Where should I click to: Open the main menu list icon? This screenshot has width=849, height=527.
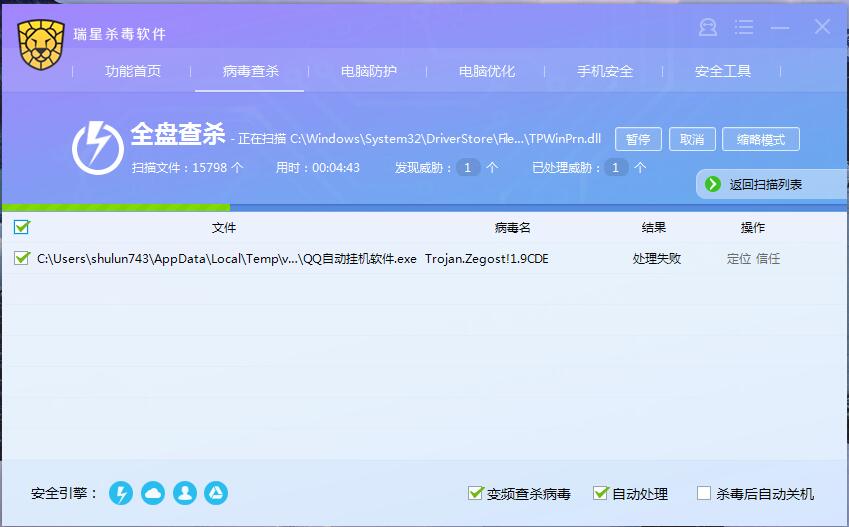point(744,27)
